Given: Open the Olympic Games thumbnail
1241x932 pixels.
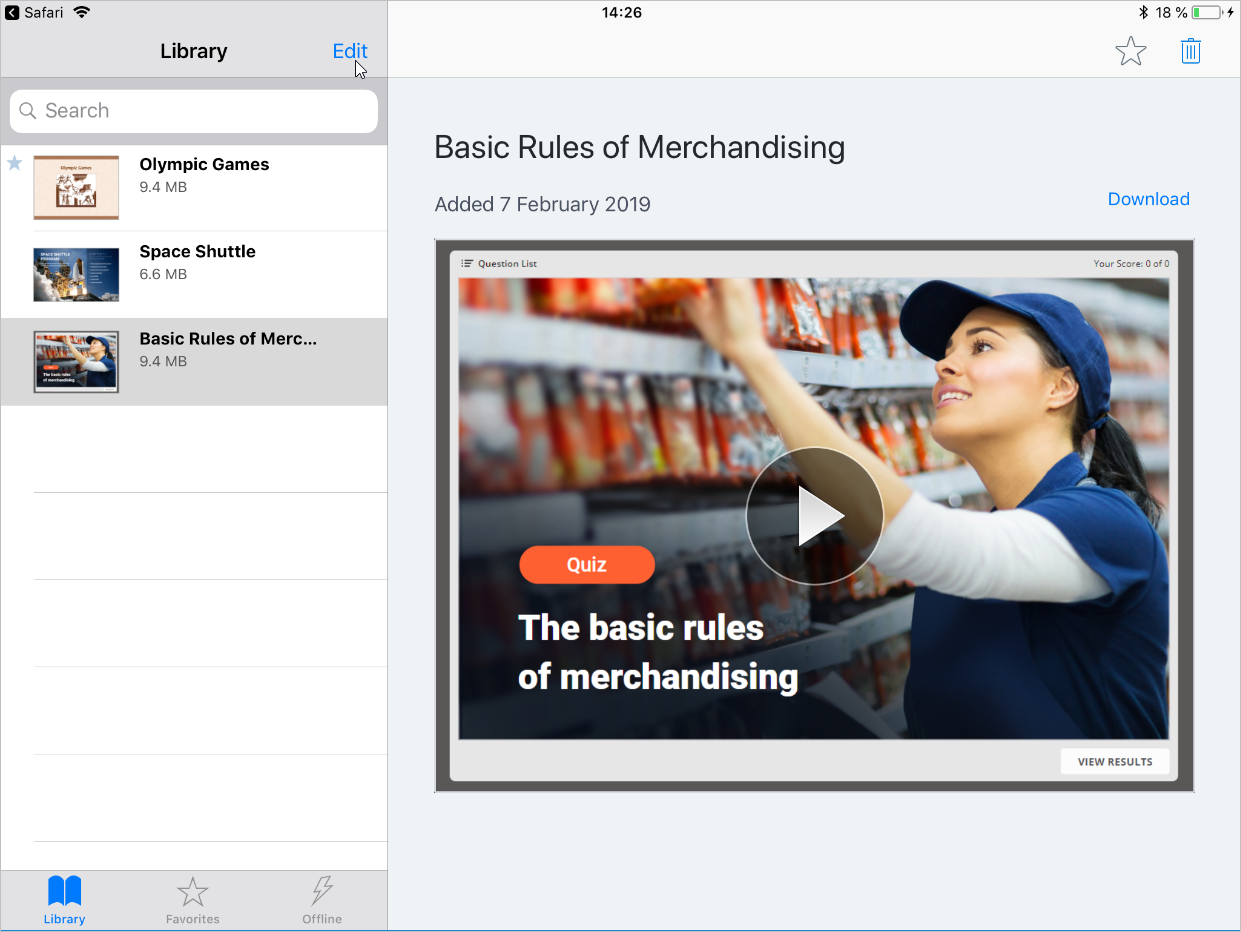Looking at the screenshot, I should (x=76, y=187).
